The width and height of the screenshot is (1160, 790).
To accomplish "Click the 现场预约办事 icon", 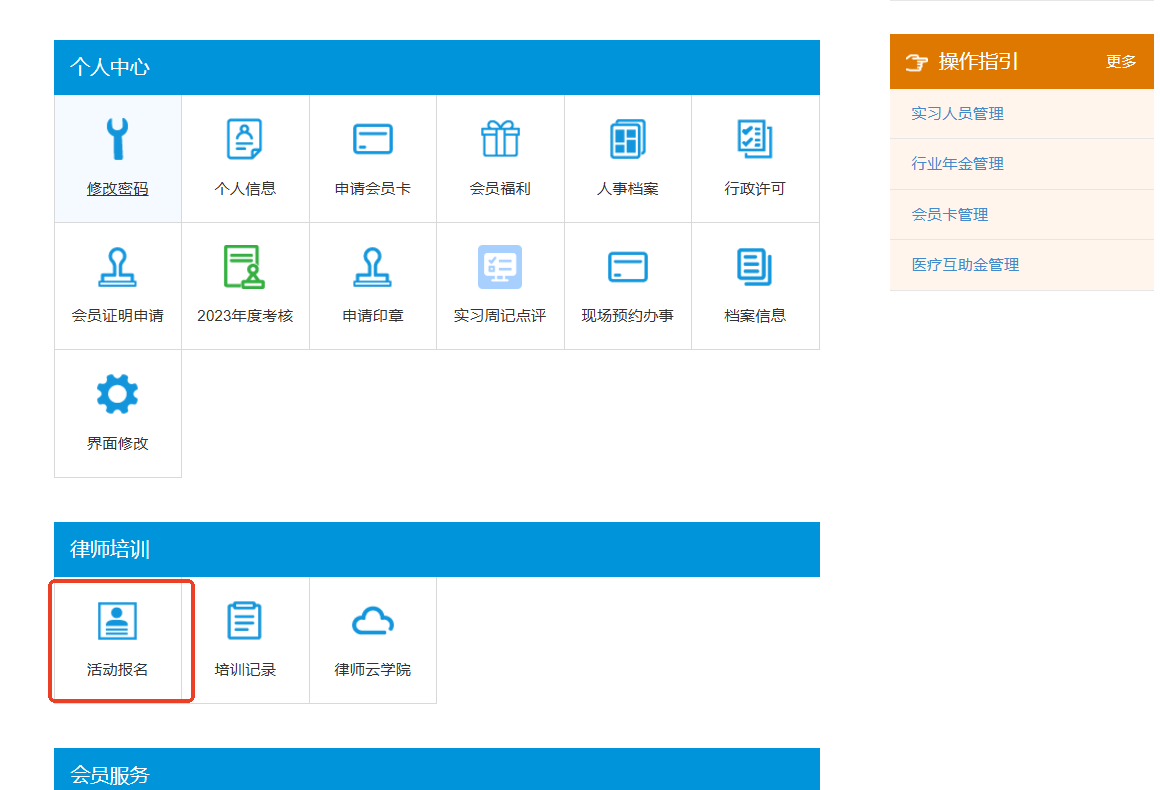I will click(628, 267).
